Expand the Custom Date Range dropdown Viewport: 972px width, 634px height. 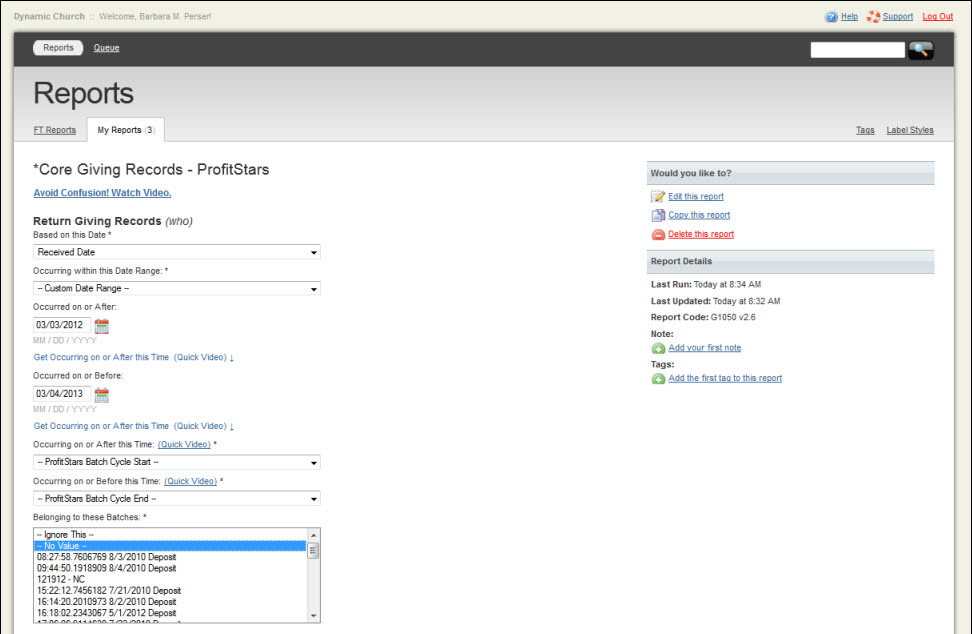[176, 288]
